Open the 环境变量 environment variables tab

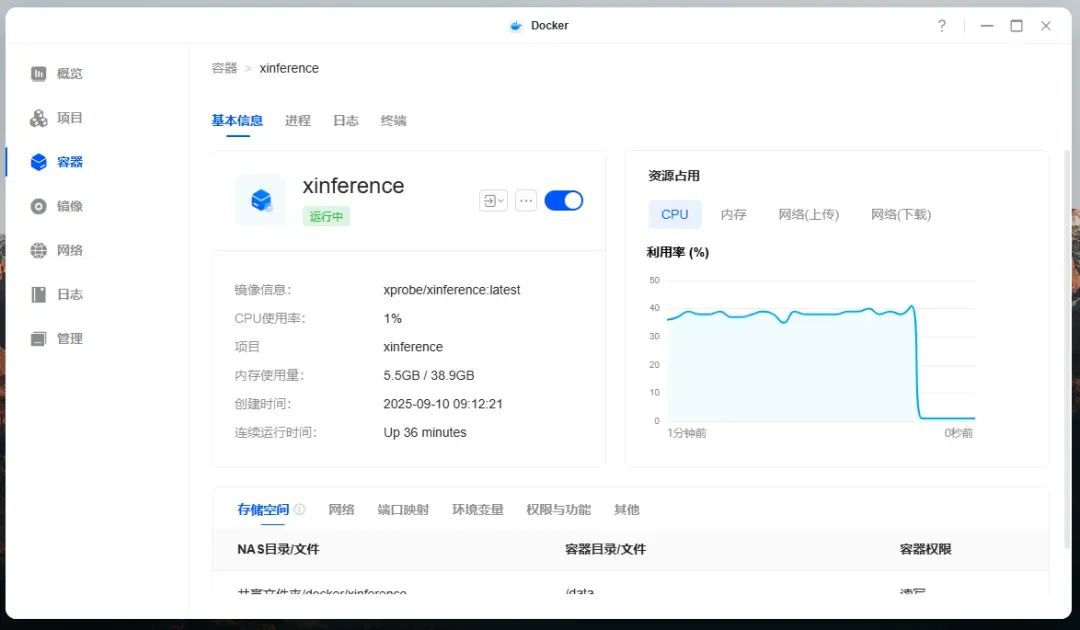(x=478, y=509)
